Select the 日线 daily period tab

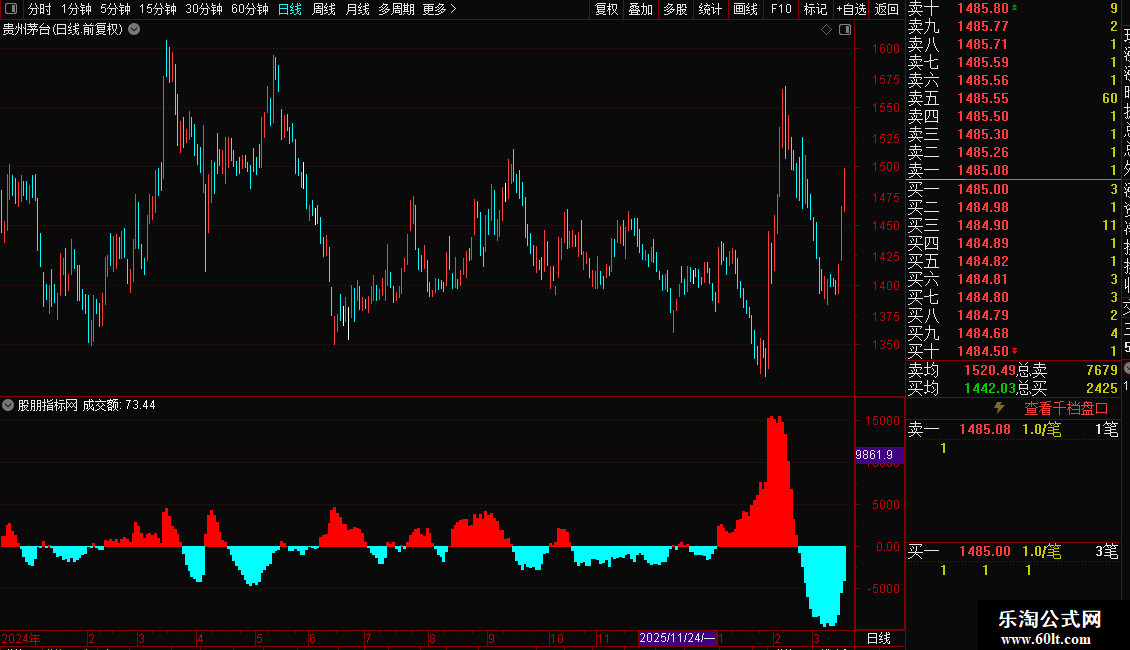[290, 9]
